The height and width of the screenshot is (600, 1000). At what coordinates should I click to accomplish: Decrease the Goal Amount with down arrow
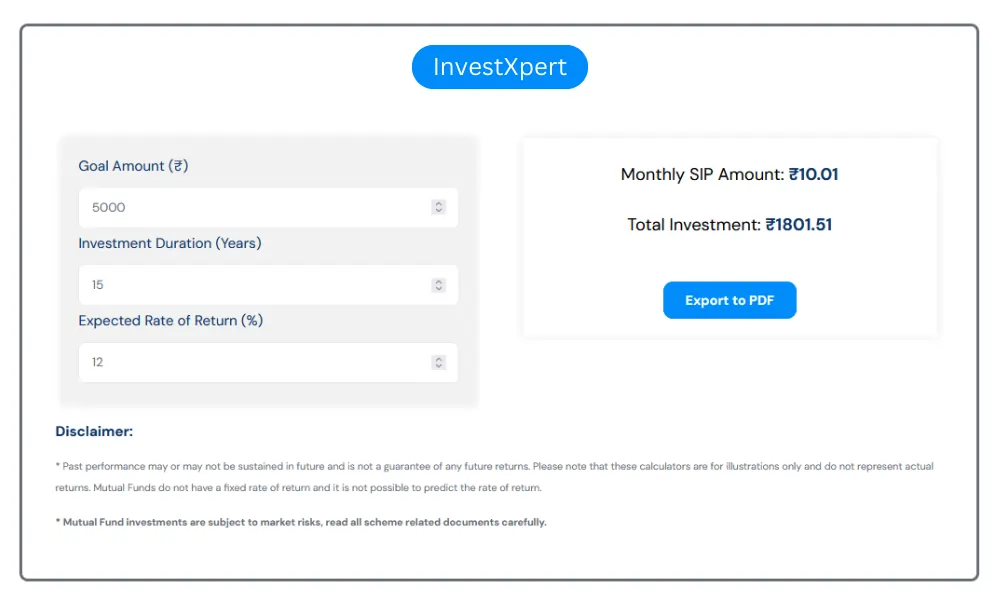pyautogui.click(x=438, y=211)
